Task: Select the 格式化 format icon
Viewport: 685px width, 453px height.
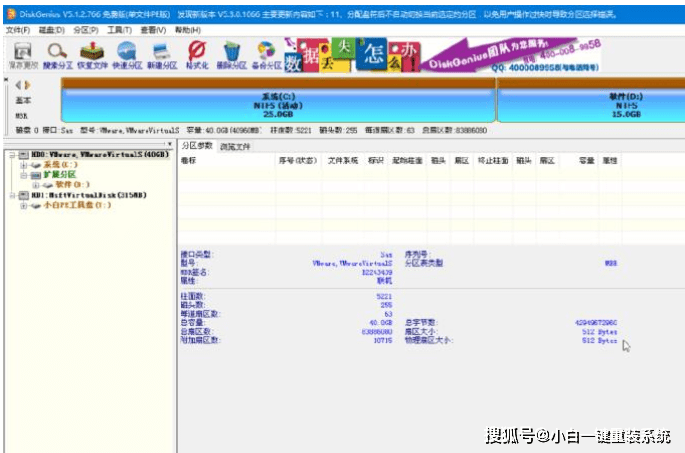Action: click(x=197, y=55)
